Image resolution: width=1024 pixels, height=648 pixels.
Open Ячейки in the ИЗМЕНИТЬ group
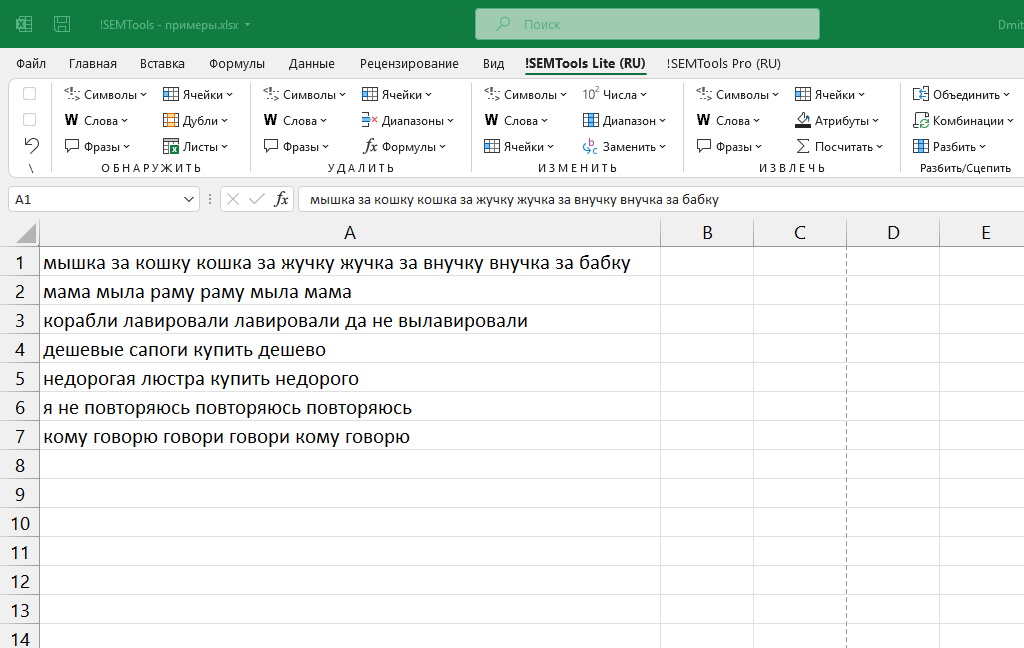(519, 147)
